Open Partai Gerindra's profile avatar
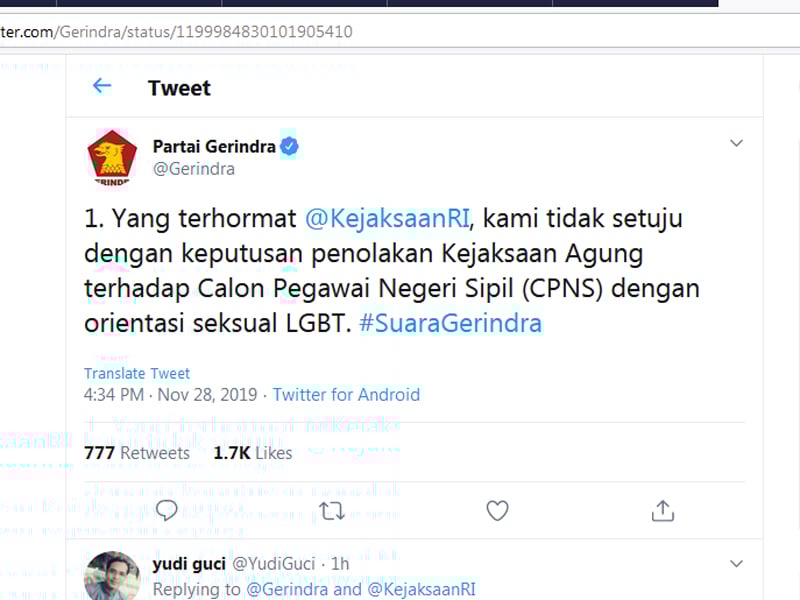This screenshot has height=600, width=800. tap(113, 156)
